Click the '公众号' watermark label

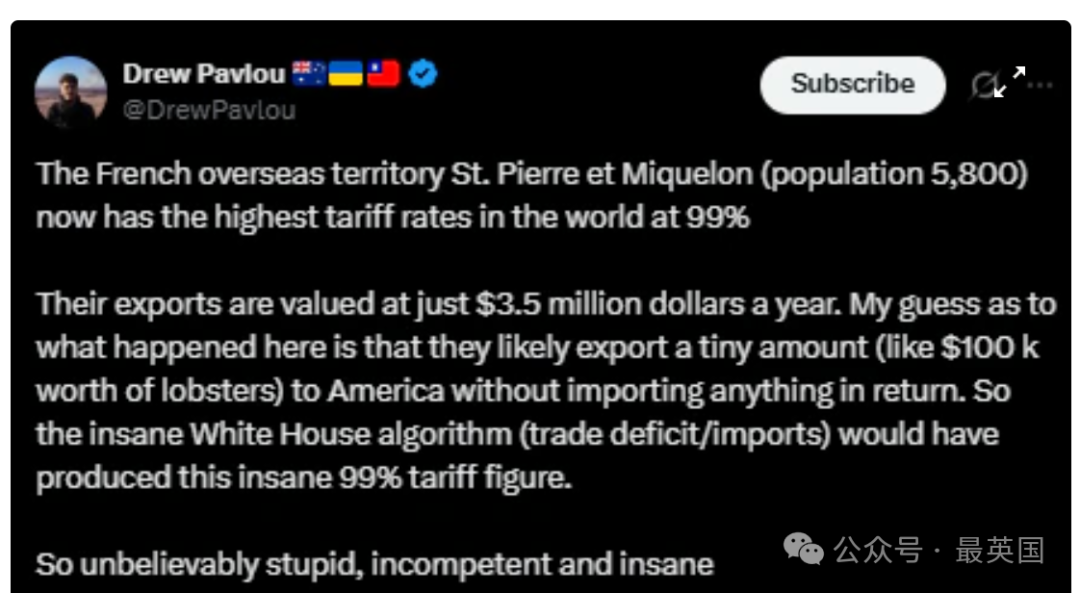tap(878, 550)
